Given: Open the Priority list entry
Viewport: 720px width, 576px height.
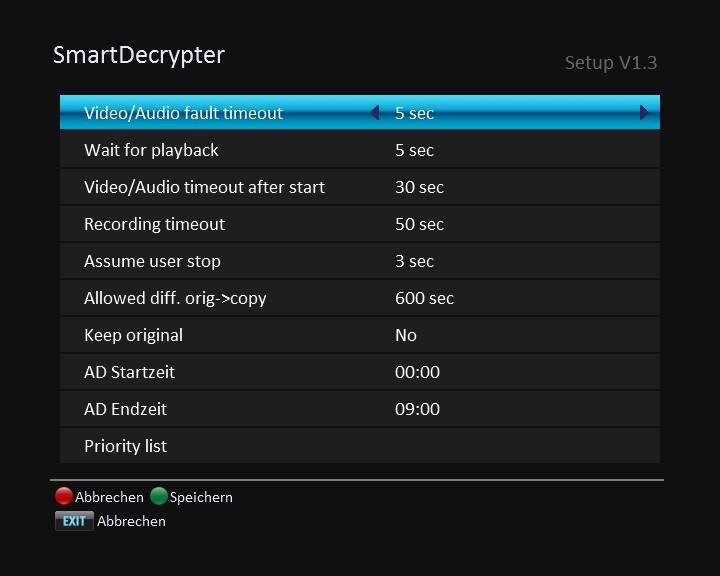Looking at the screenshot, I should coord(125,446).
